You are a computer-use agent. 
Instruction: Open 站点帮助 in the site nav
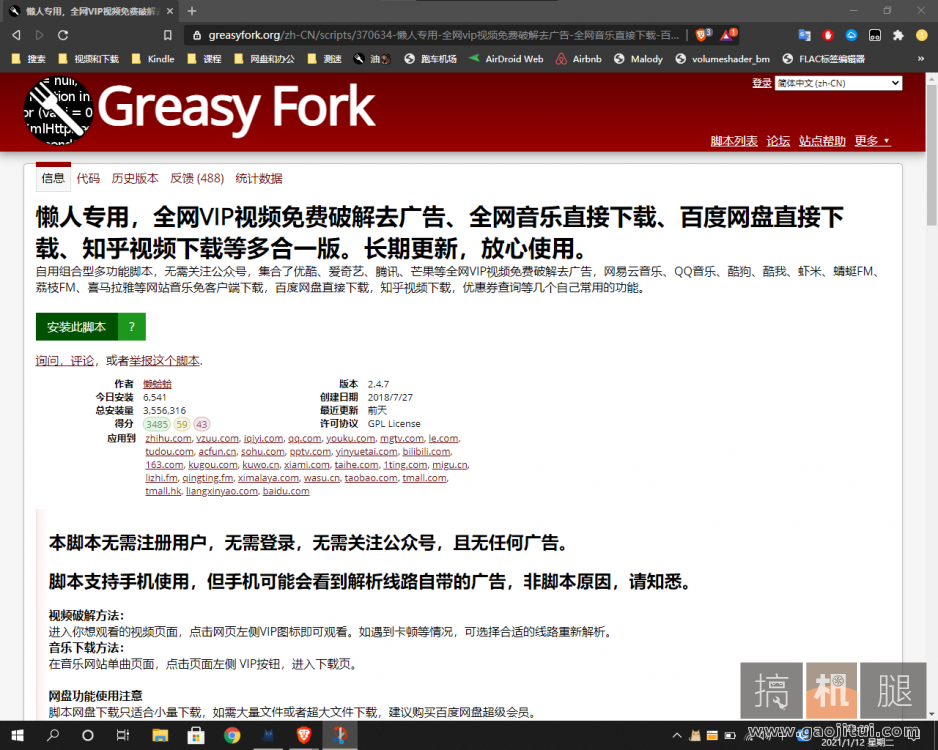coord(822,141)
